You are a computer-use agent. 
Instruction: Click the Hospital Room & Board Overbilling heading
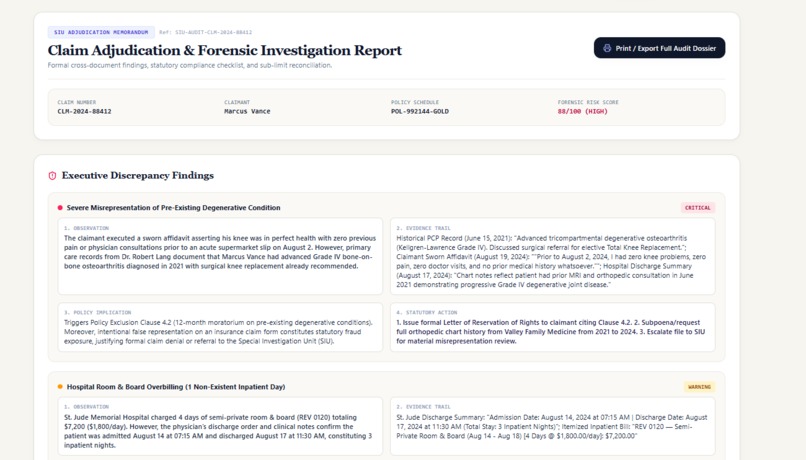pos(176,387)
